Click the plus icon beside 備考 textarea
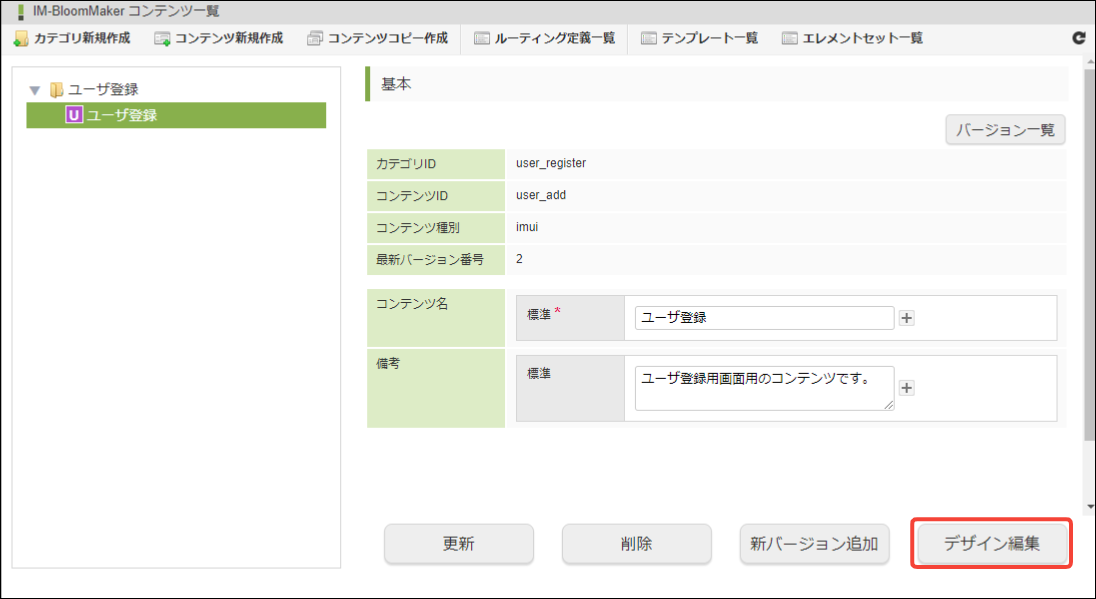 907,388
